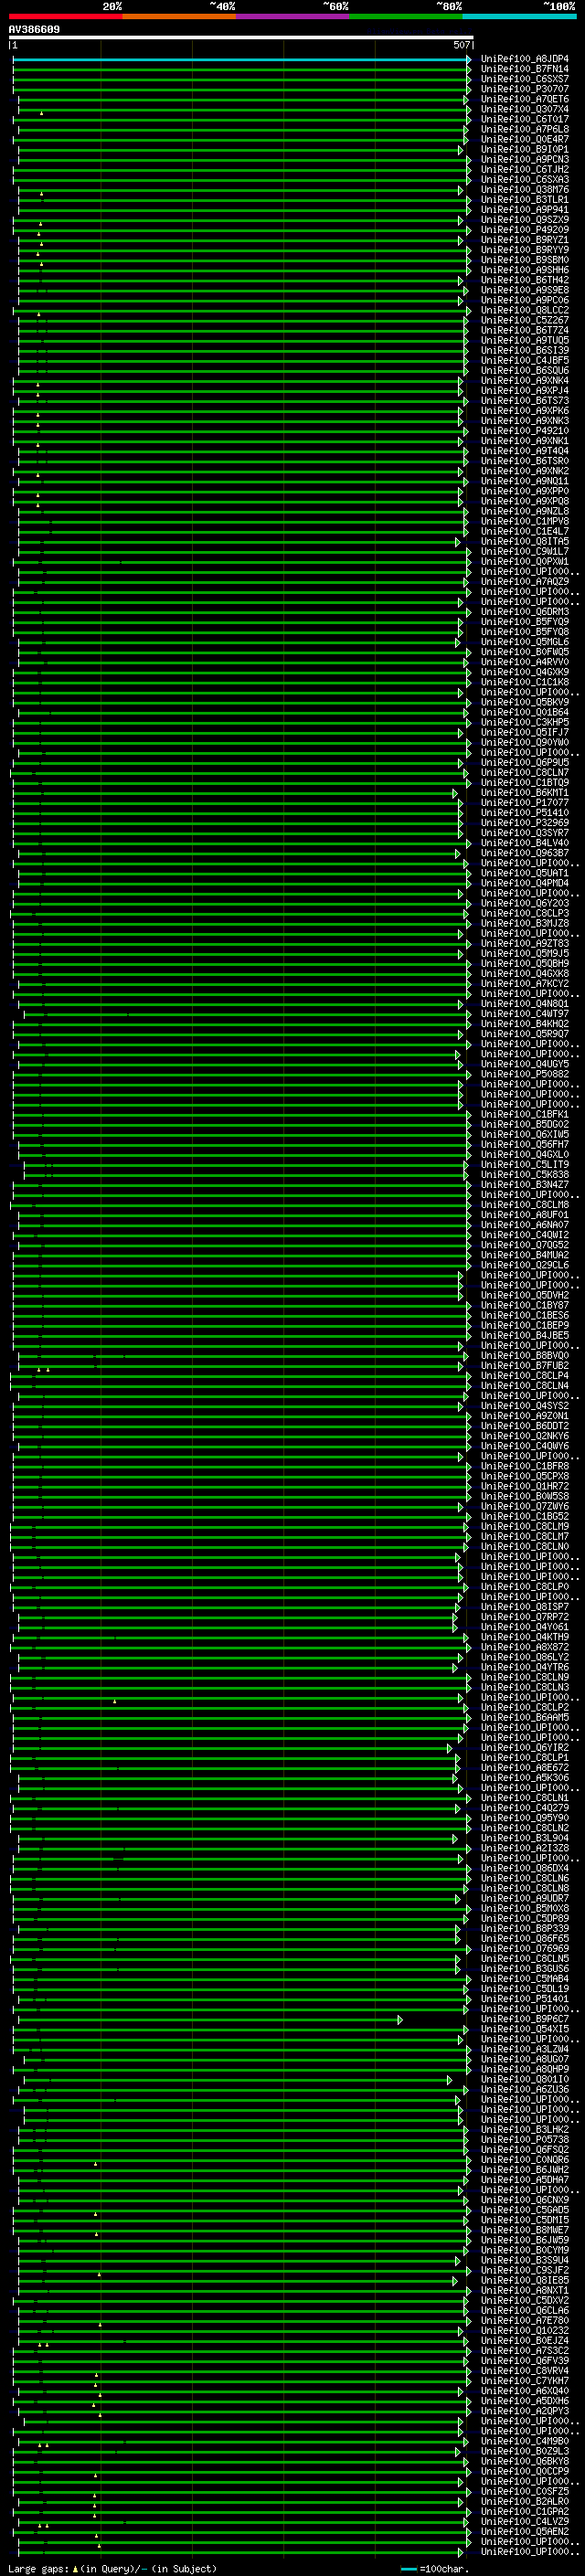Select the UniRef100_C1MPV8 label
This screenshot has width=585, height=2576.
[x=525, y=521]
